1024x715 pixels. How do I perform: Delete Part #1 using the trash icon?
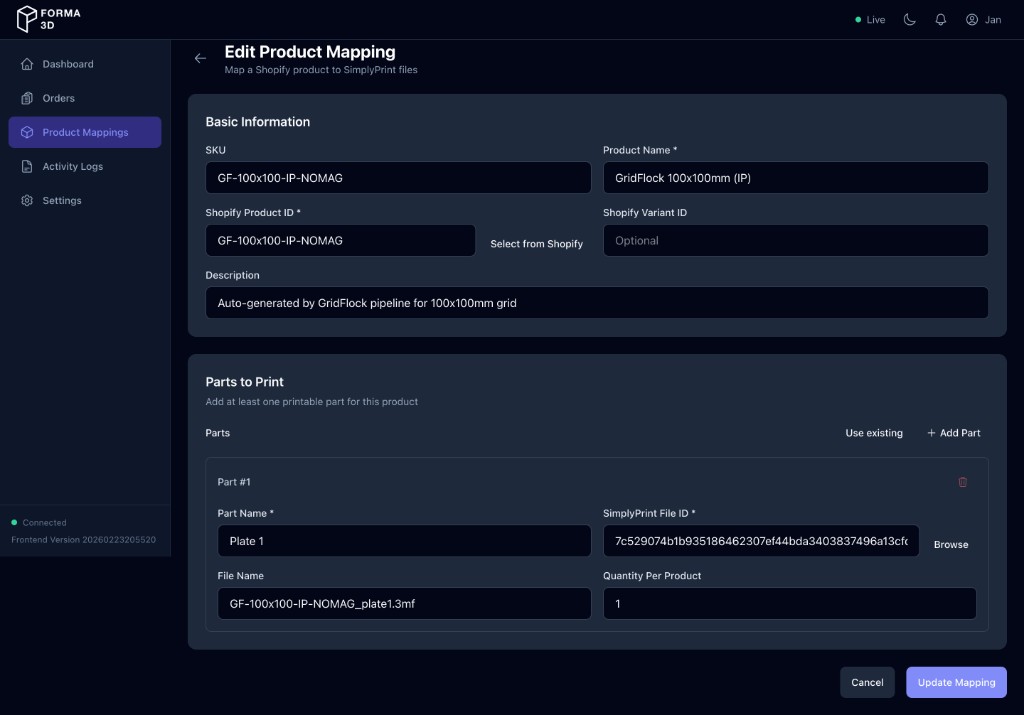point(963,482)
